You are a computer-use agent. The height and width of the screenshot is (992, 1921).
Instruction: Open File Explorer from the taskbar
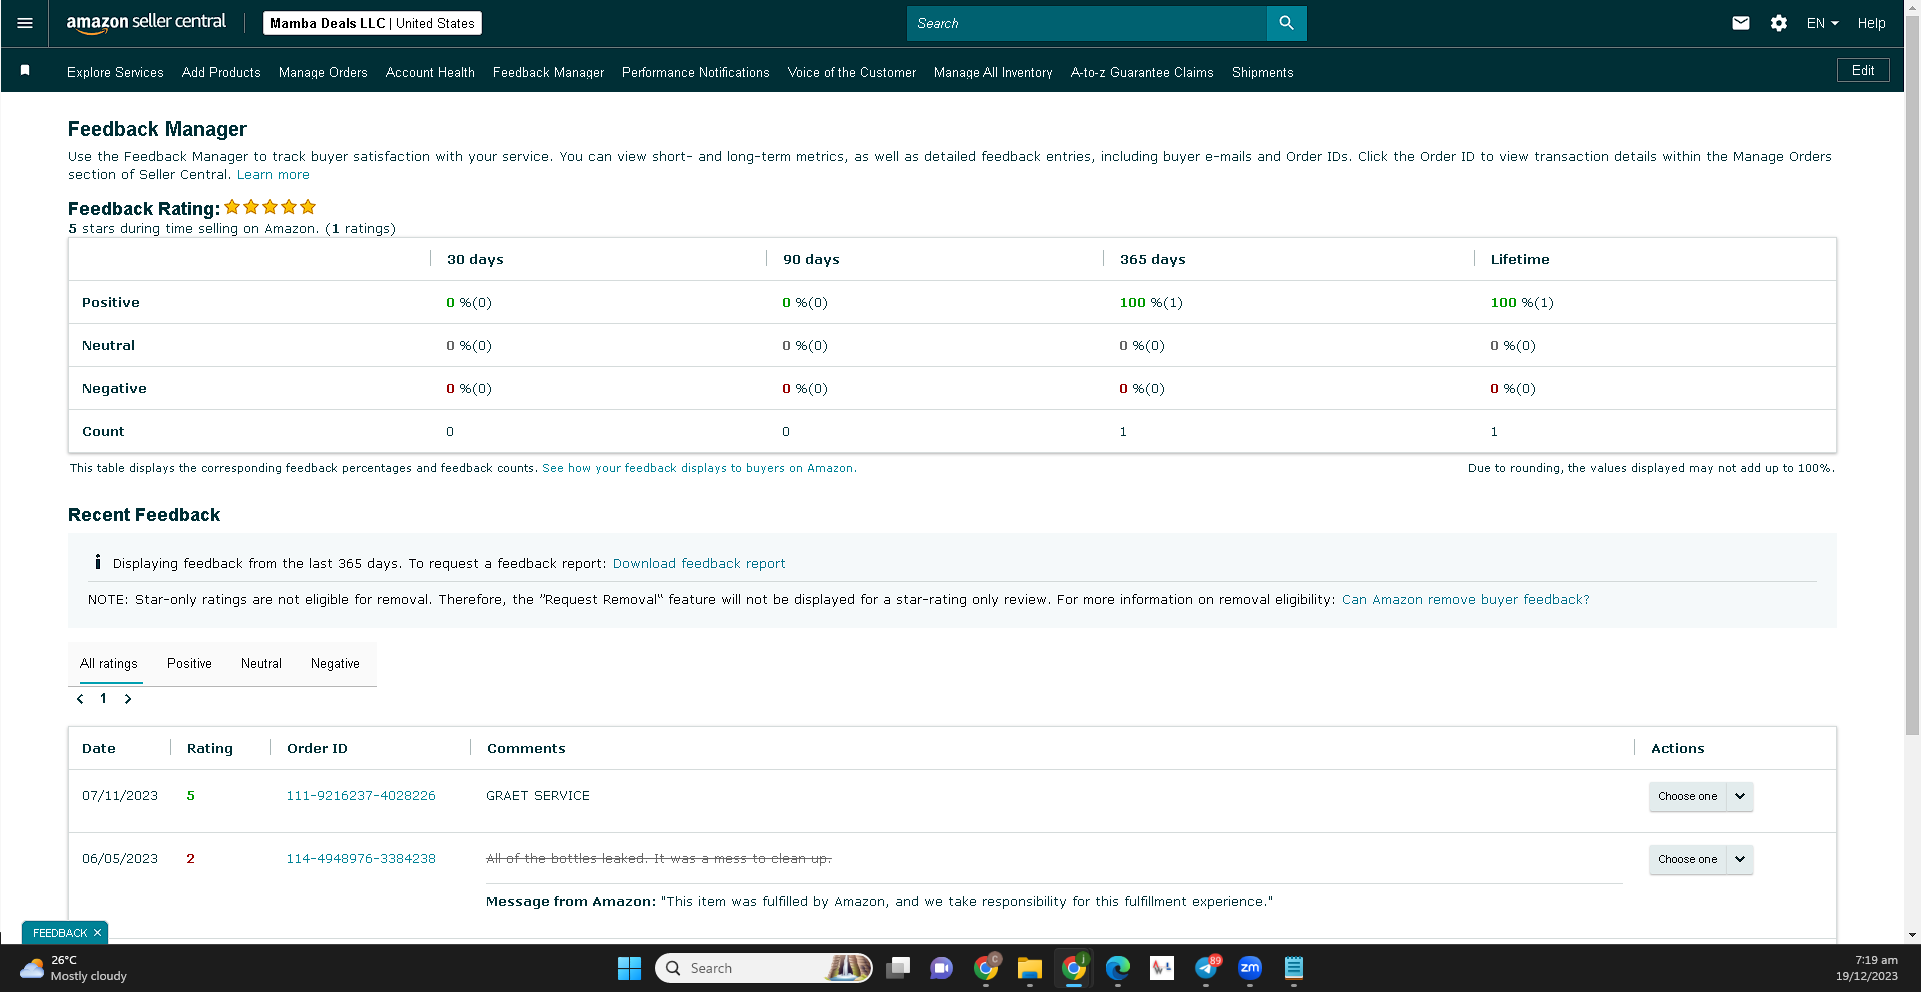[1030, 968]
